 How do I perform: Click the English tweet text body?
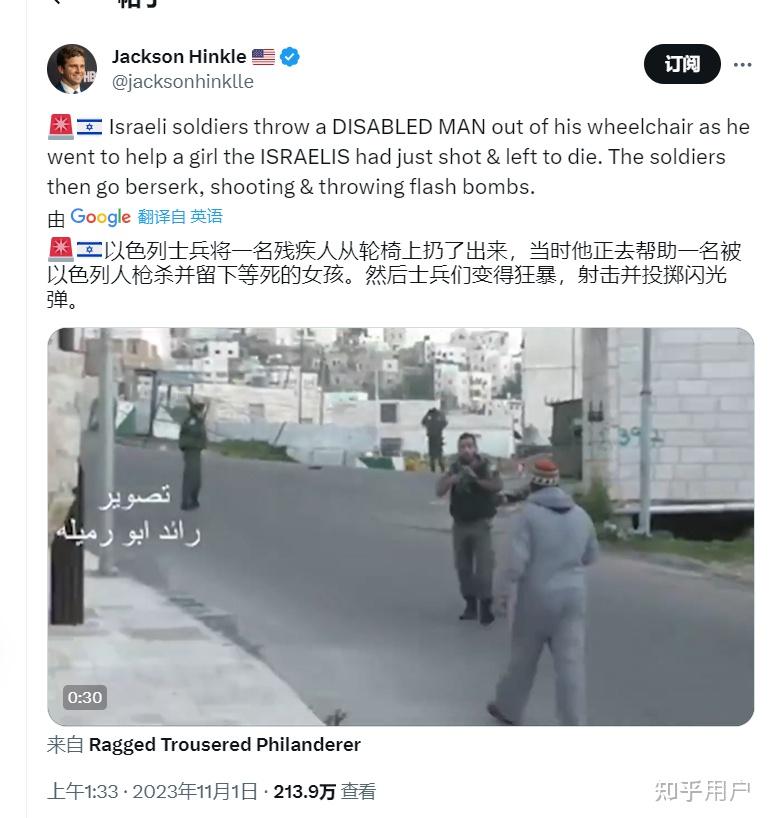pyautogui.click(x=399, y=157)
